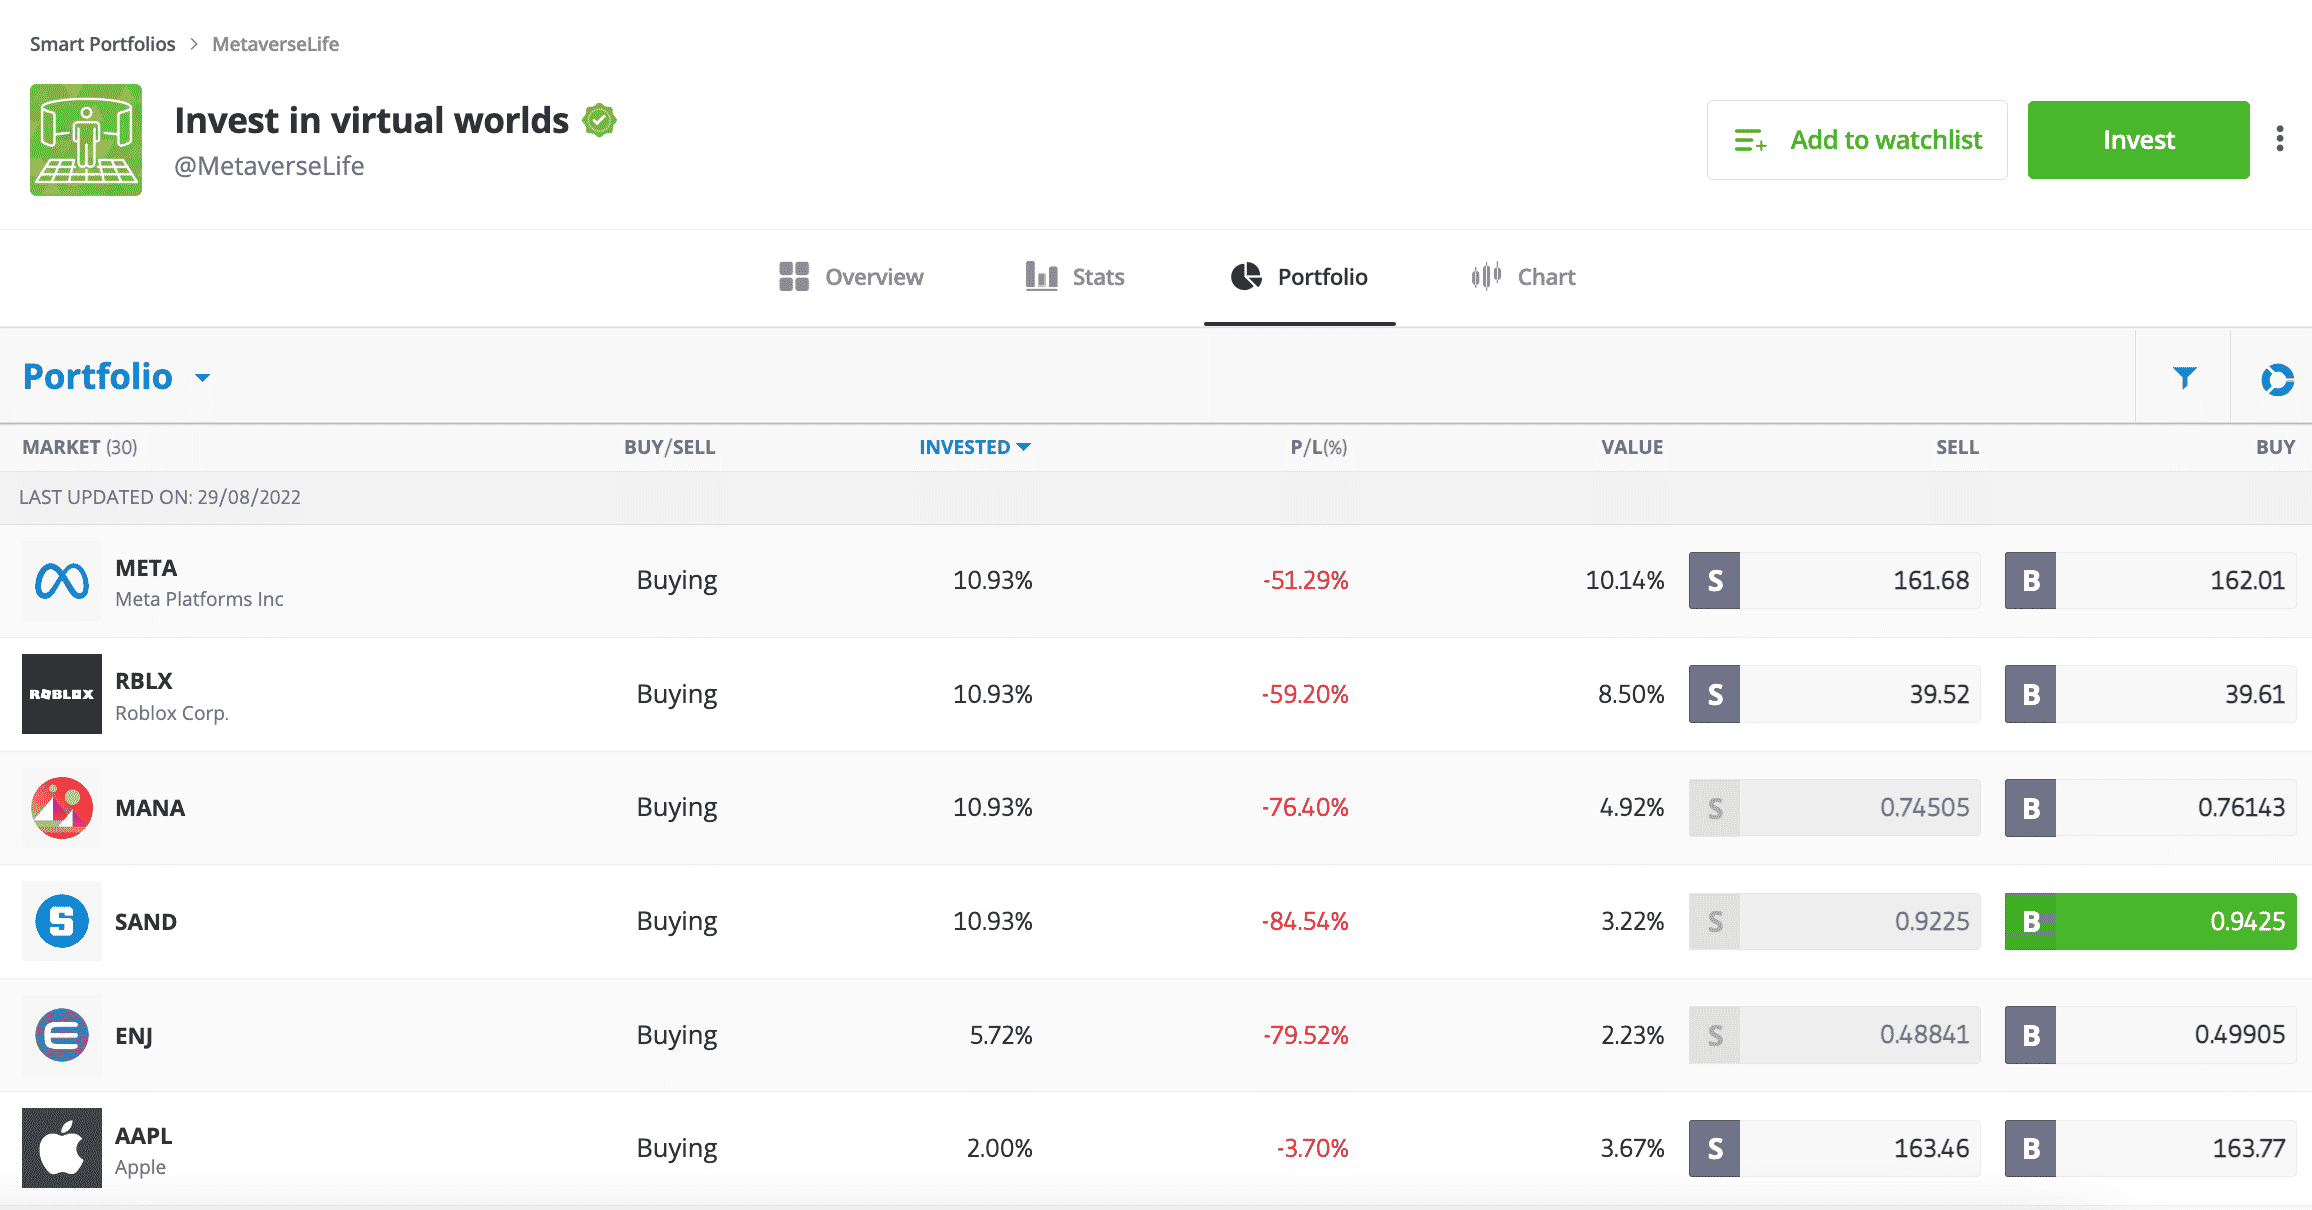Click the SAND coin logo icon

(62, 921)
